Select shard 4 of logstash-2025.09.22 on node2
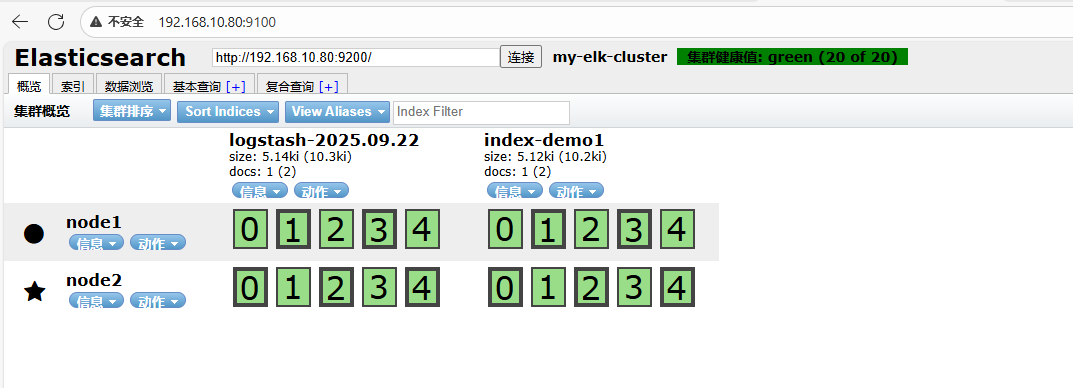The image size is (1073, 388). (422, 287)
